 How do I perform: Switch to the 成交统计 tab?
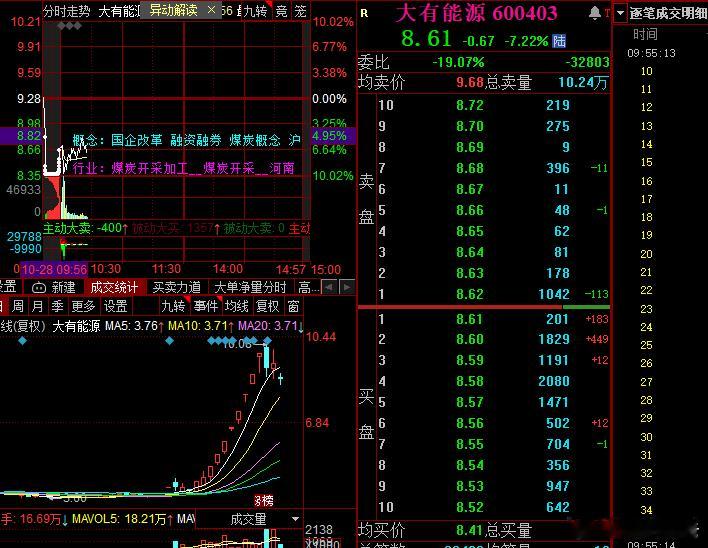click(x=114, y=288)
